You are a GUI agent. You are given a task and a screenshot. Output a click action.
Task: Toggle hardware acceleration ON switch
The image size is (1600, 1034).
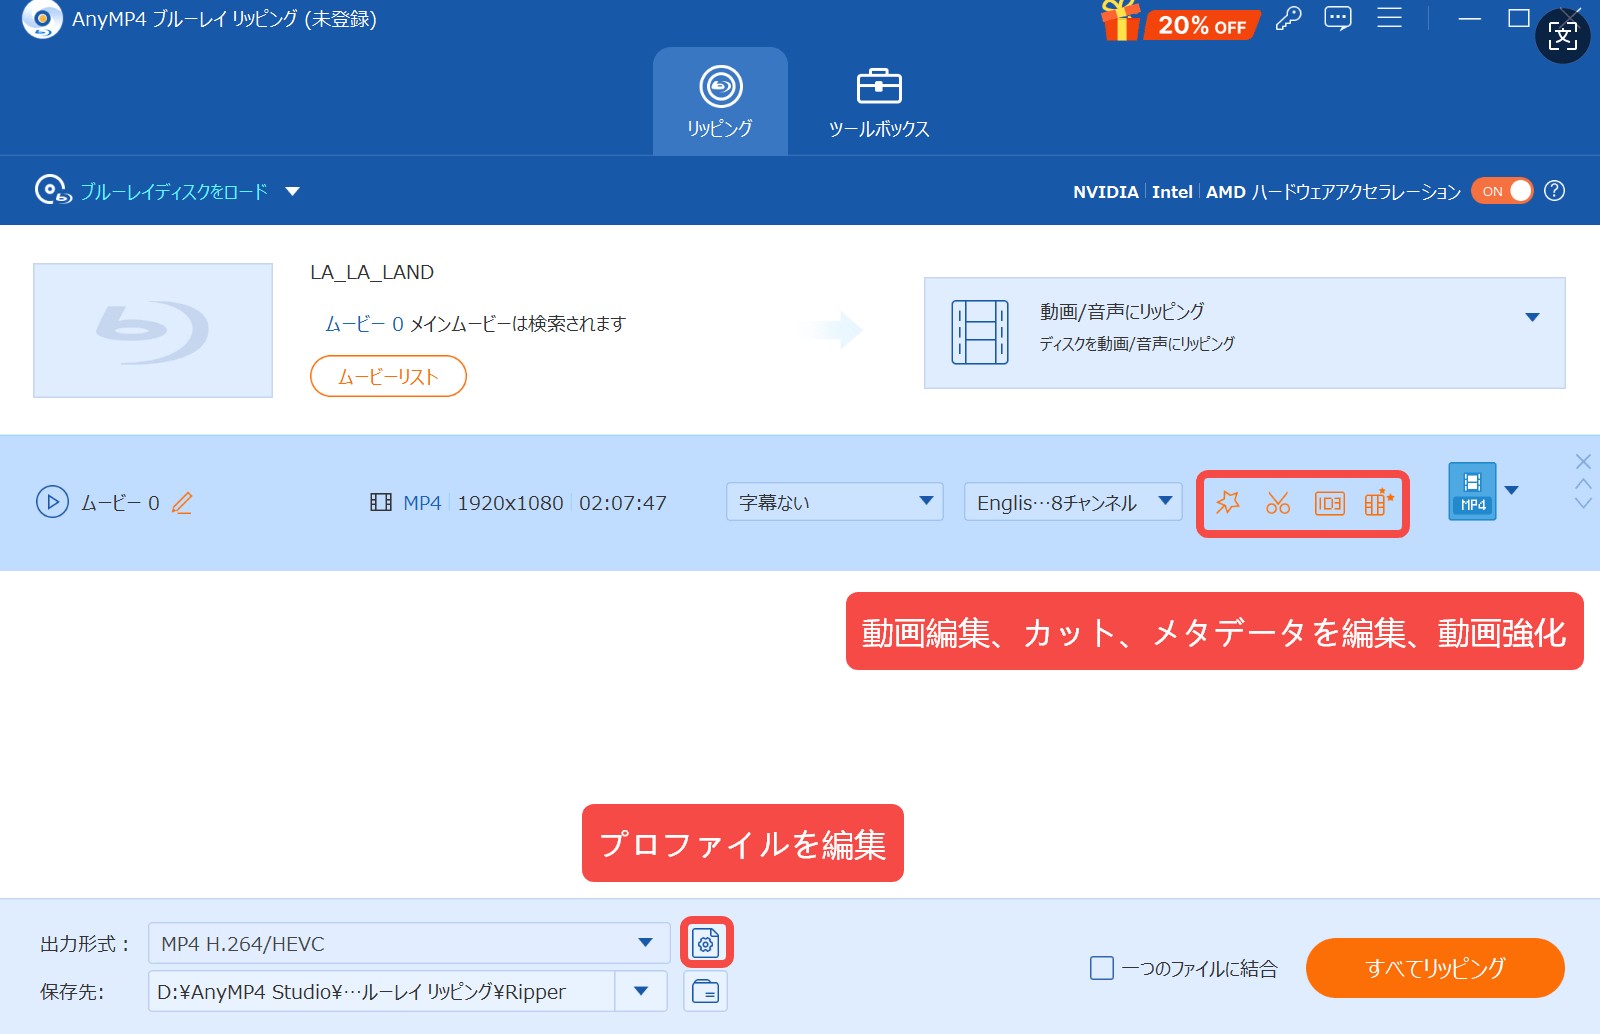tap(1501, 191)
